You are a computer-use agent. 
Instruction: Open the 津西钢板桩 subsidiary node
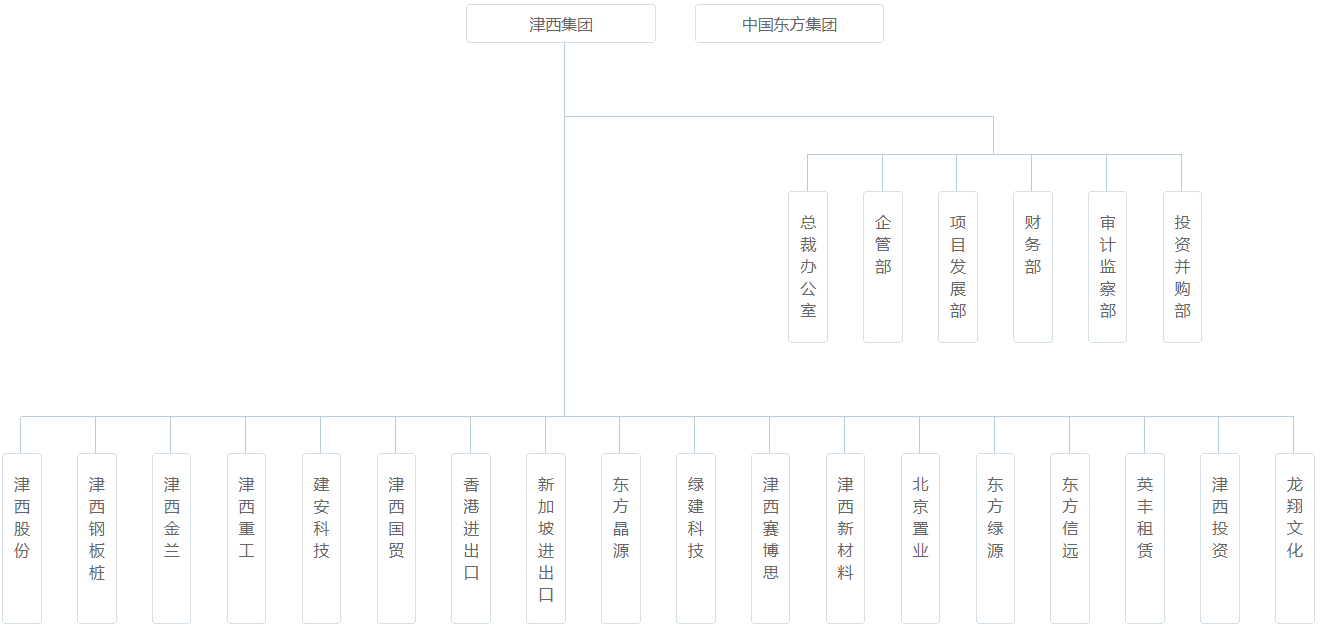point(97,538)
